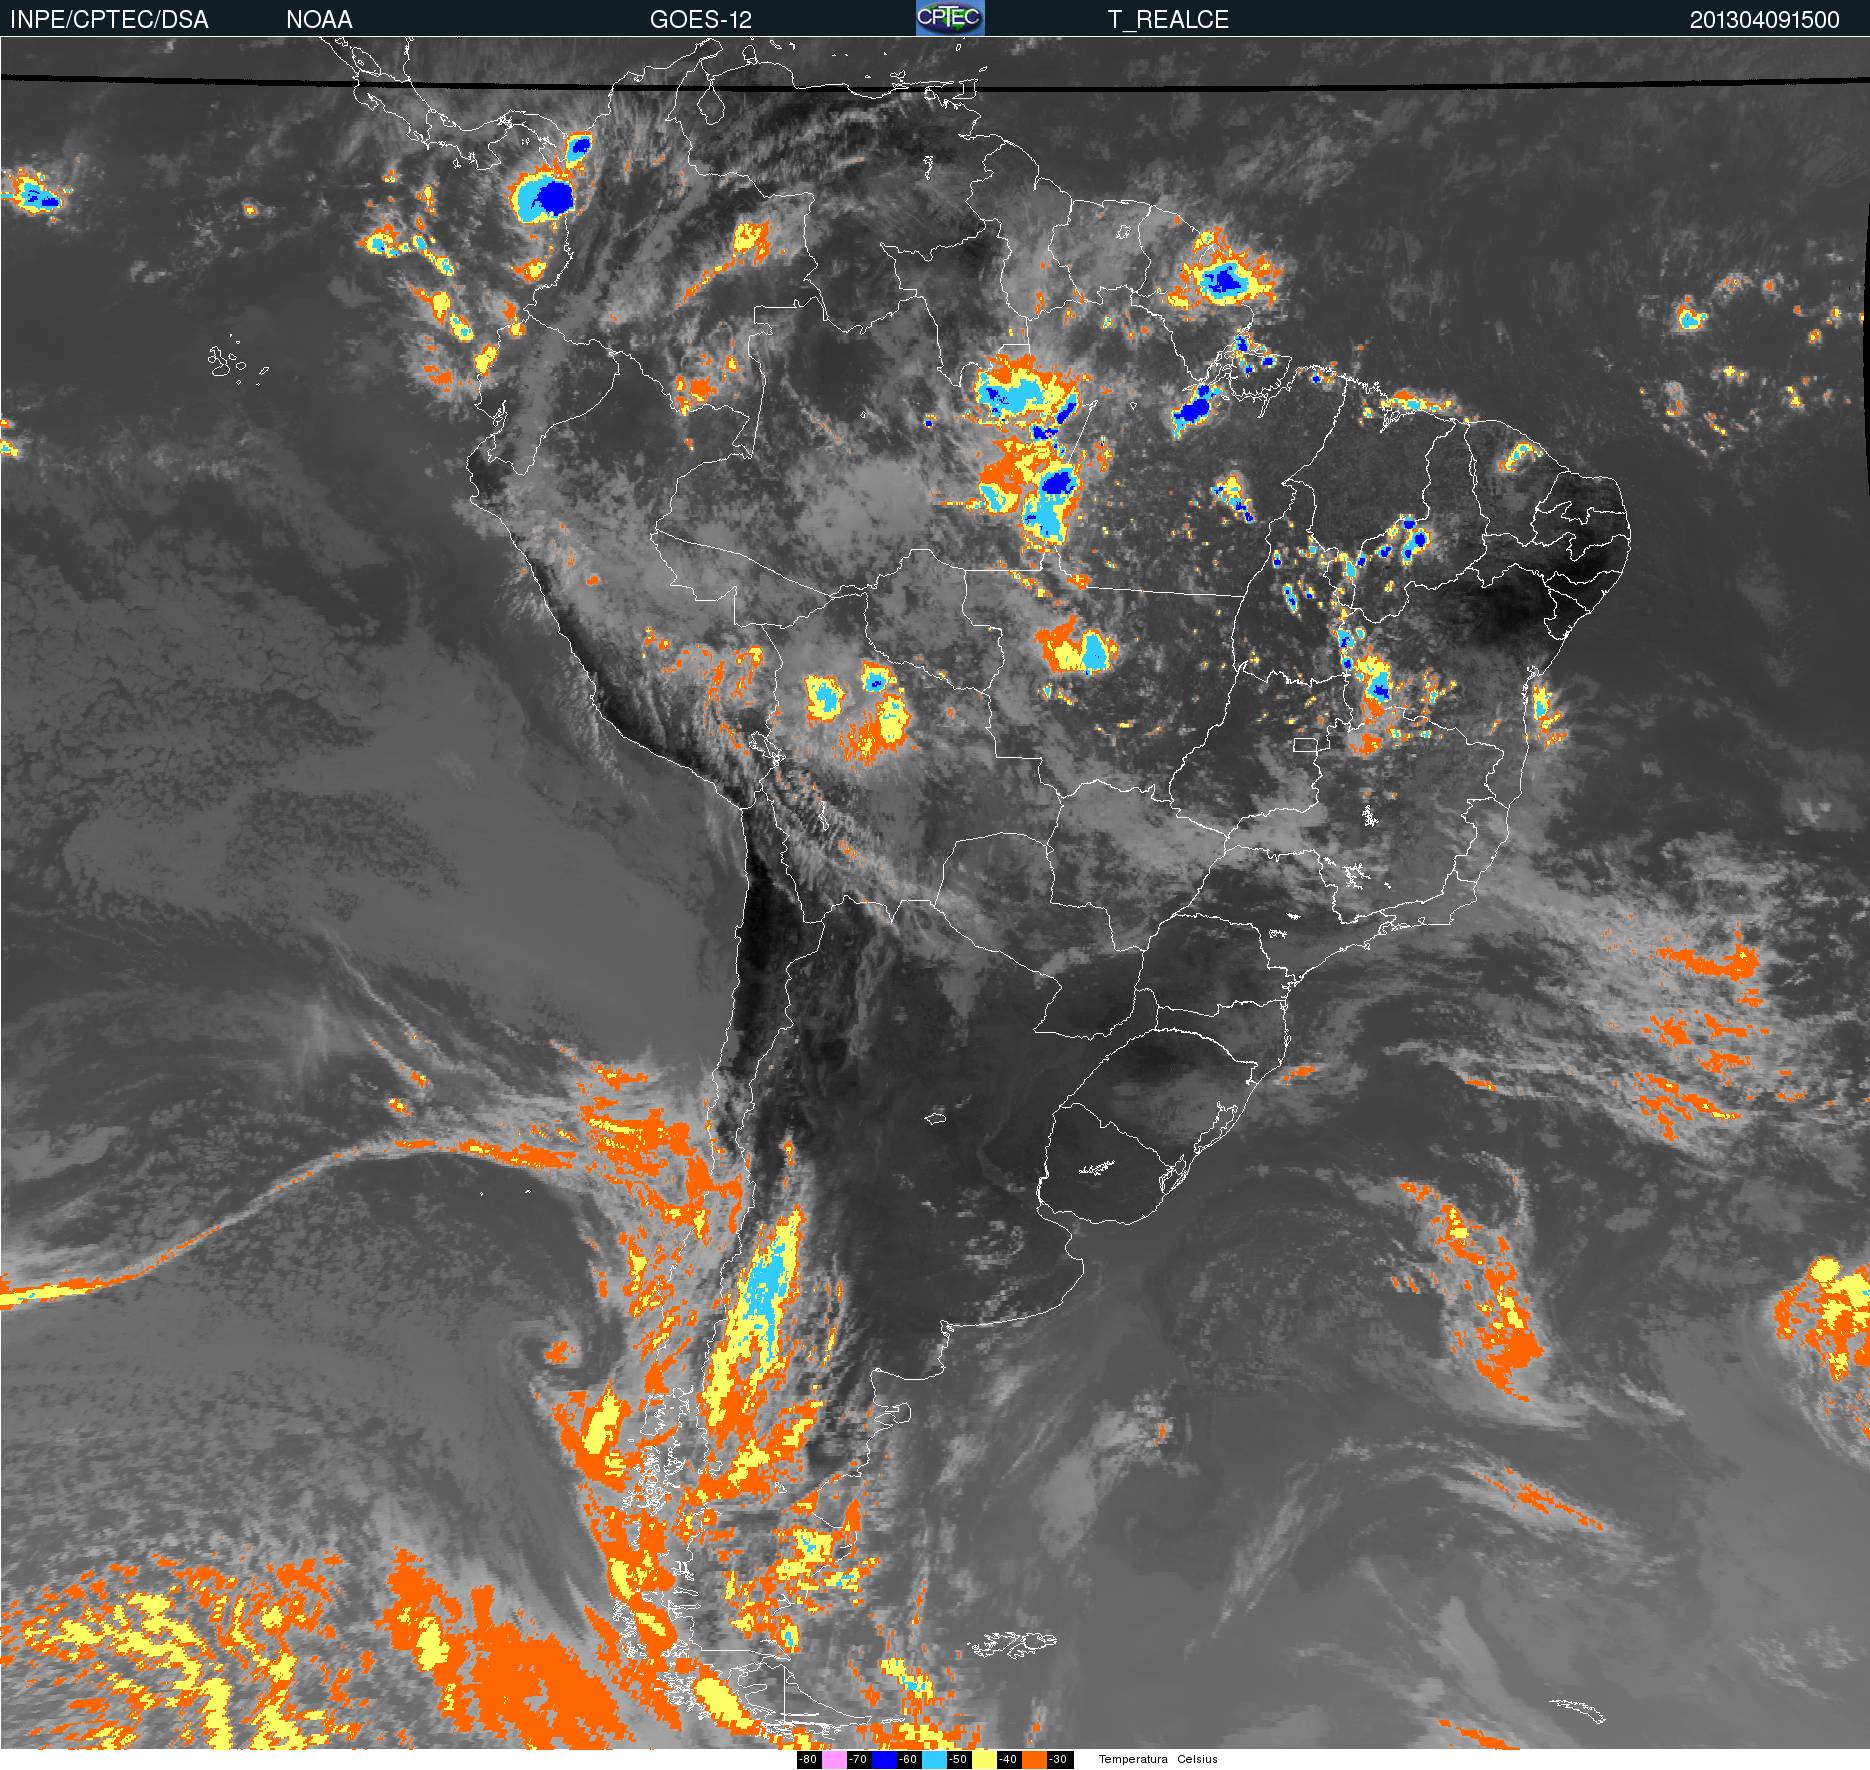The height and width of the screenshot is (1770, 1870).
Task: Click the orange legend color swatch
Action: click(x=1034, y=1760)
